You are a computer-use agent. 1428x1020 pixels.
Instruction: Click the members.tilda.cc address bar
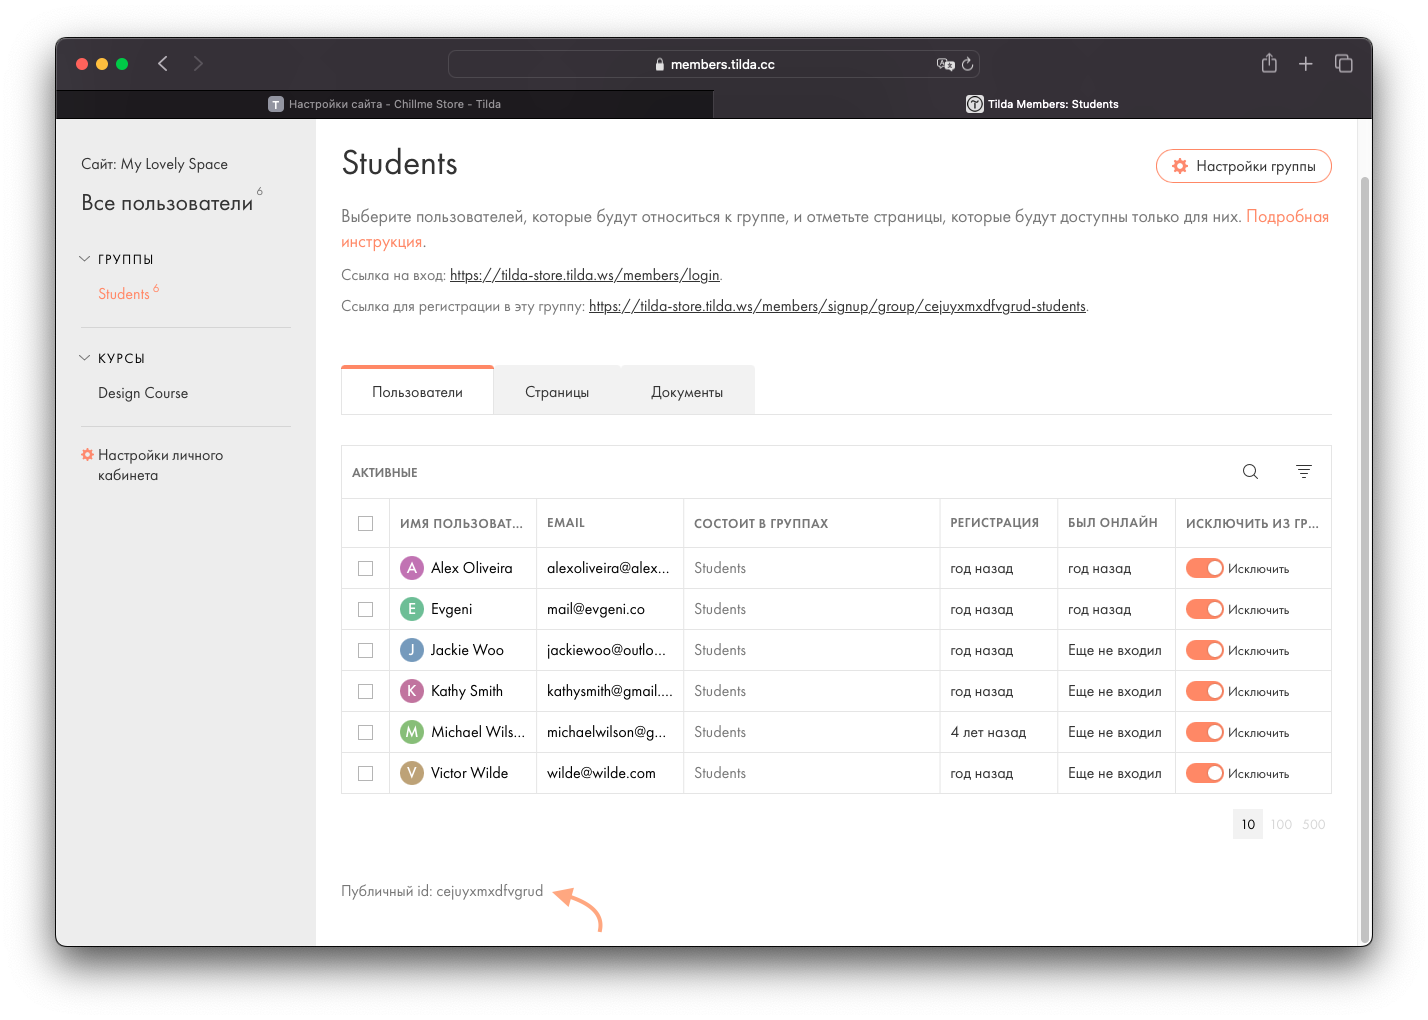[x=714, y=64]
